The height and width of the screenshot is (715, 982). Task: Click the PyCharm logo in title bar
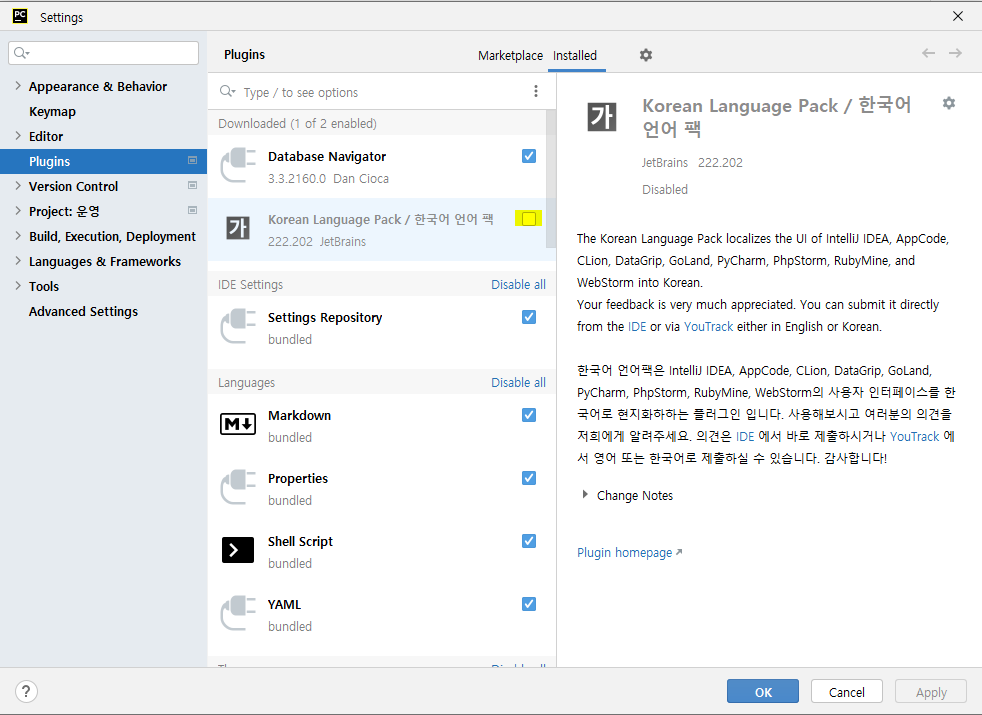click(x=20, y=16)
